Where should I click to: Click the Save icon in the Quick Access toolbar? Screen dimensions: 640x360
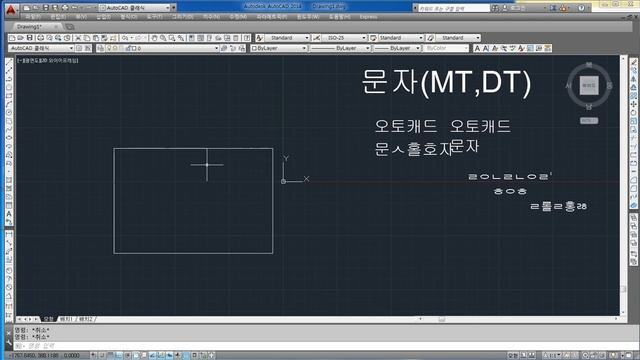tap(45, 8)
